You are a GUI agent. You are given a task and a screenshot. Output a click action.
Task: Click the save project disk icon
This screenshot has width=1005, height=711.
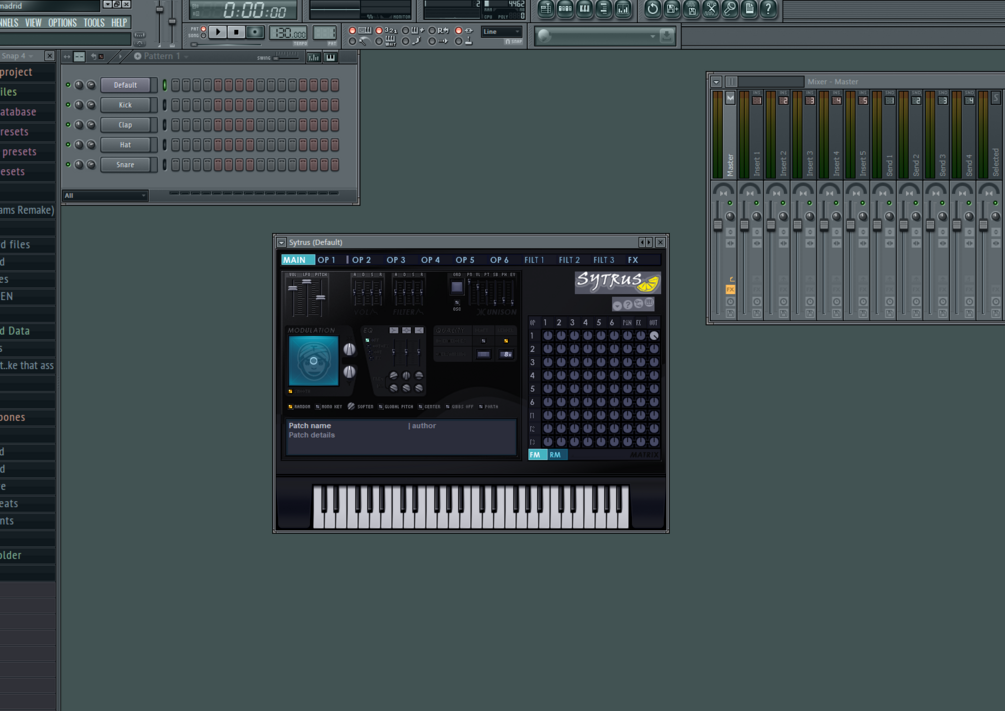672,9
